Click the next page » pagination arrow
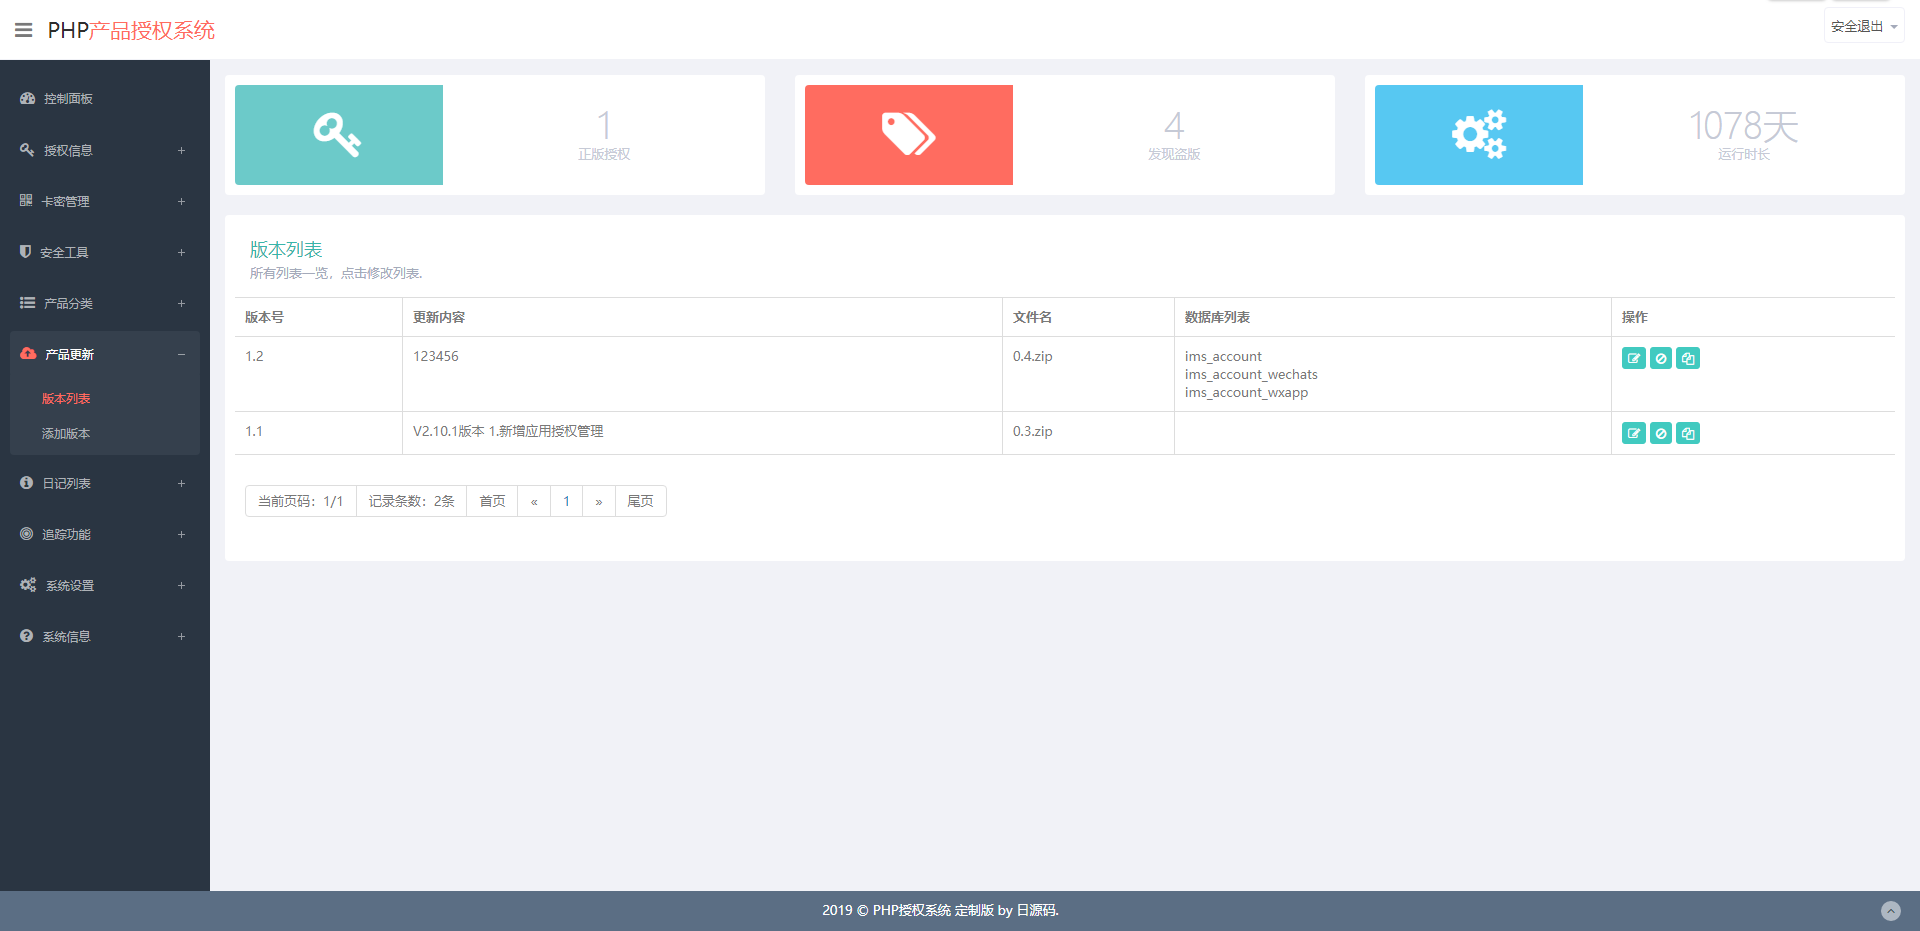Screen dimensions: 1920x931 click(x=598, y=501)
